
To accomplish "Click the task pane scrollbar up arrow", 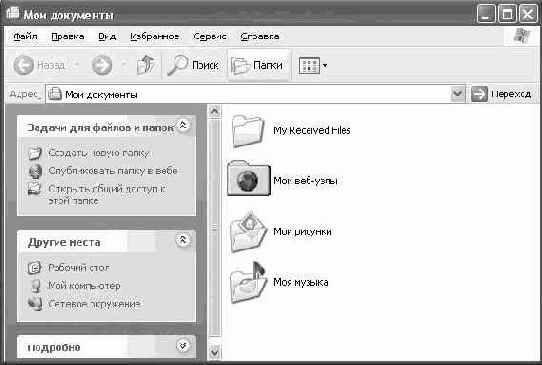I will [x=215, y=111].
